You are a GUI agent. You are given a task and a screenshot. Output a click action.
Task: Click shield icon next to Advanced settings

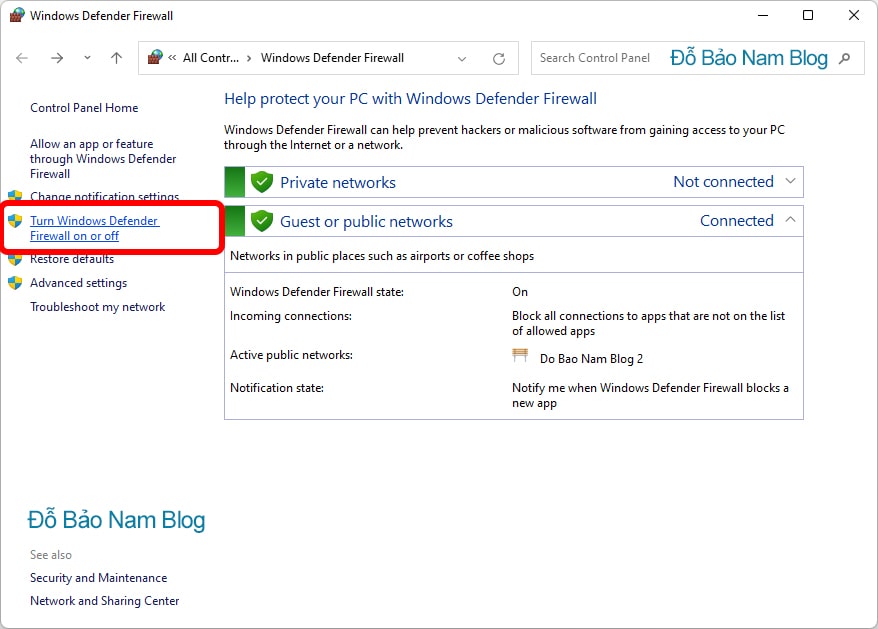(15, 283)
